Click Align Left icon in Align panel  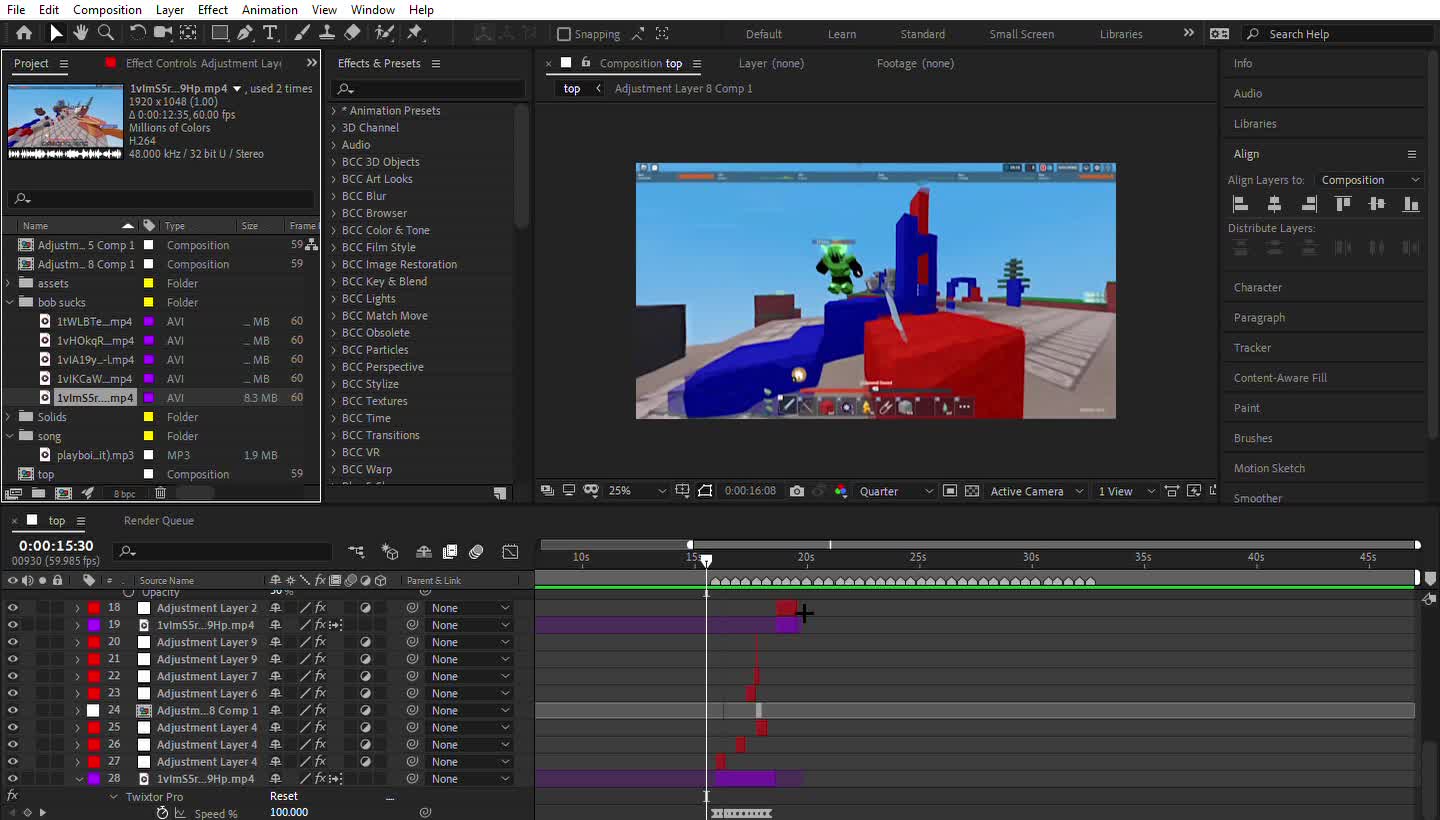[1240, 204]
